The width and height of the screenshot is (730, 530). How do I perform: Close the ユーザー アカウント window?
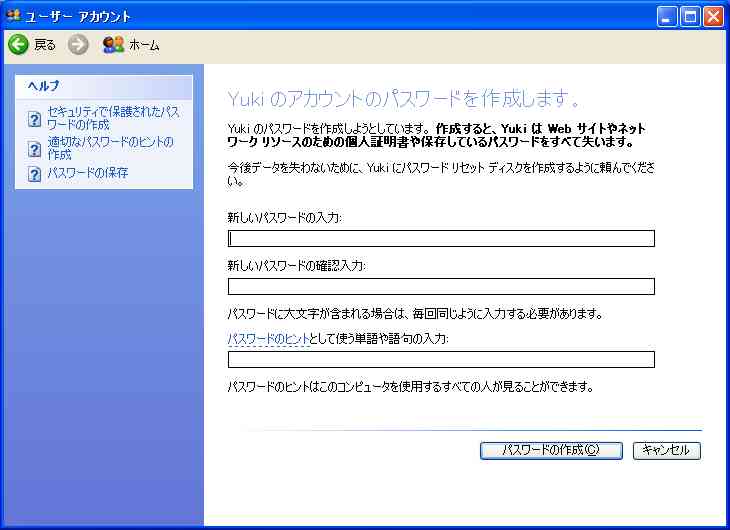click(713, 17)
